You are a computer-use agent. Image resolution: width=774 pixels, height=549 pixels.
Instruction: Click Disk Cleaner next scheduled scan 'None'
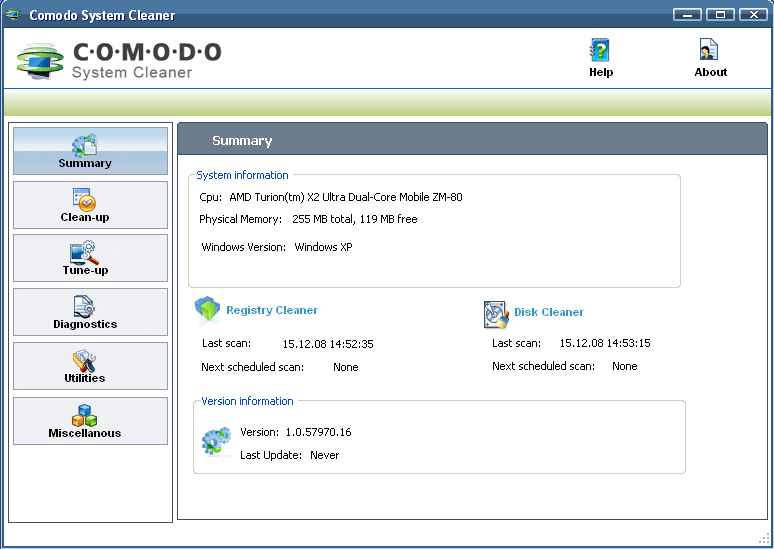pos(624,366)
